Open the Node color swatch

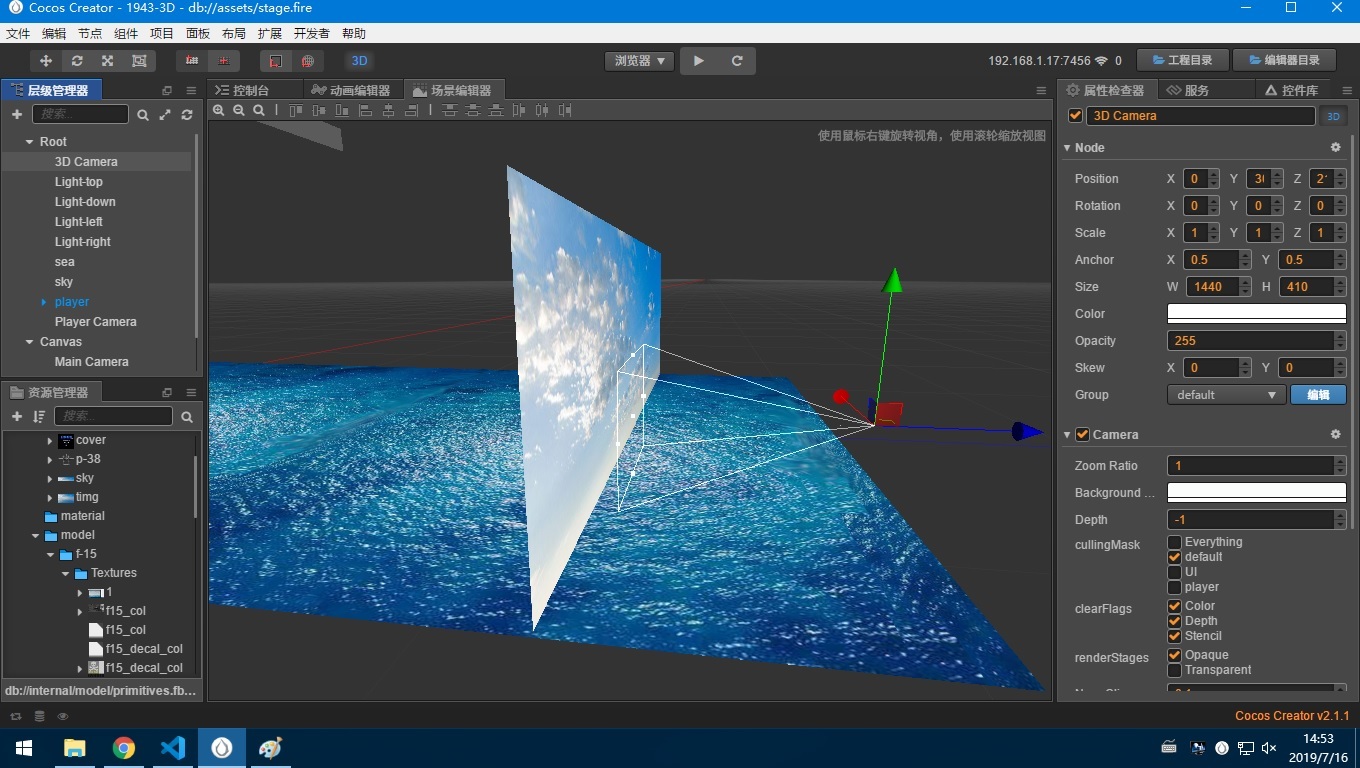[x=1257, y=314]
